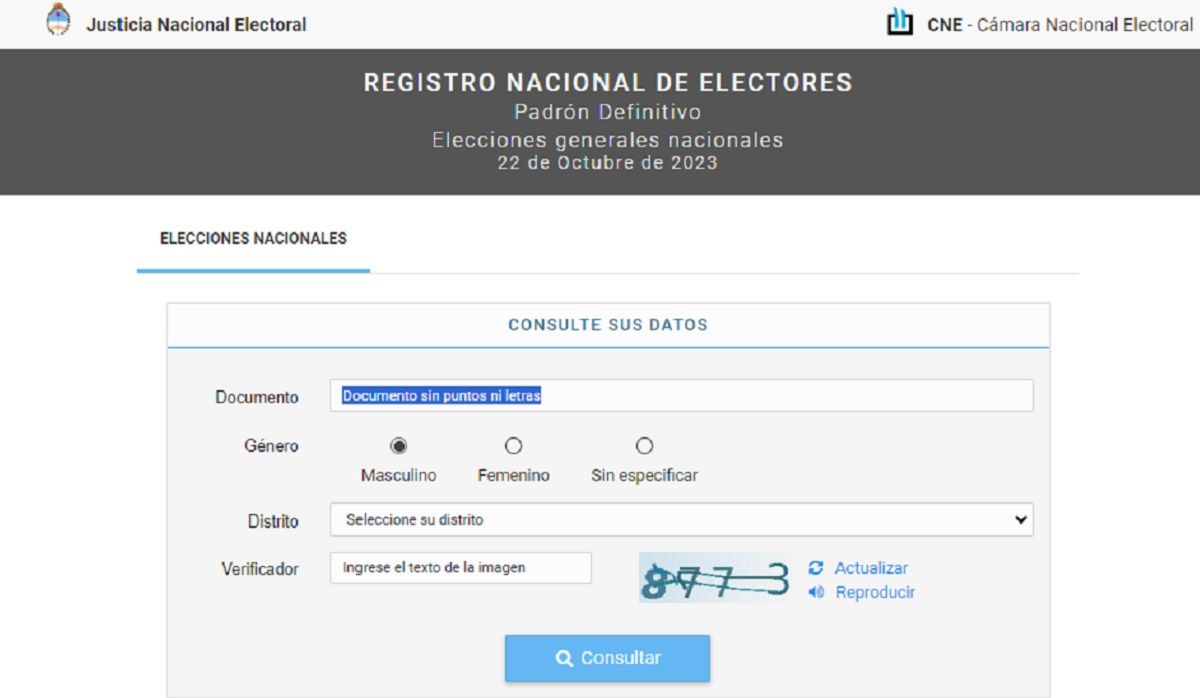Click the Actualizar link

coord(871,568)
